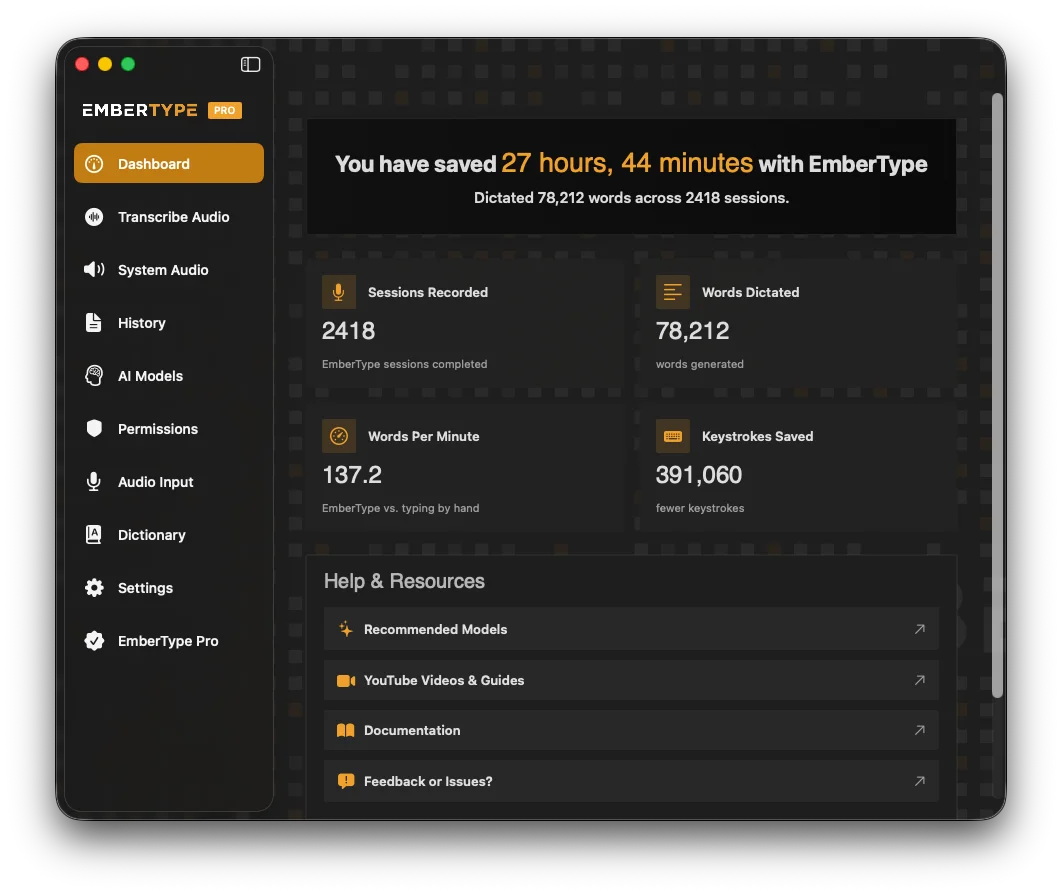Click the 'words generated' caption
Image resolution: width=1062 pixels, height=894 pixels.
tap(700, 364)
